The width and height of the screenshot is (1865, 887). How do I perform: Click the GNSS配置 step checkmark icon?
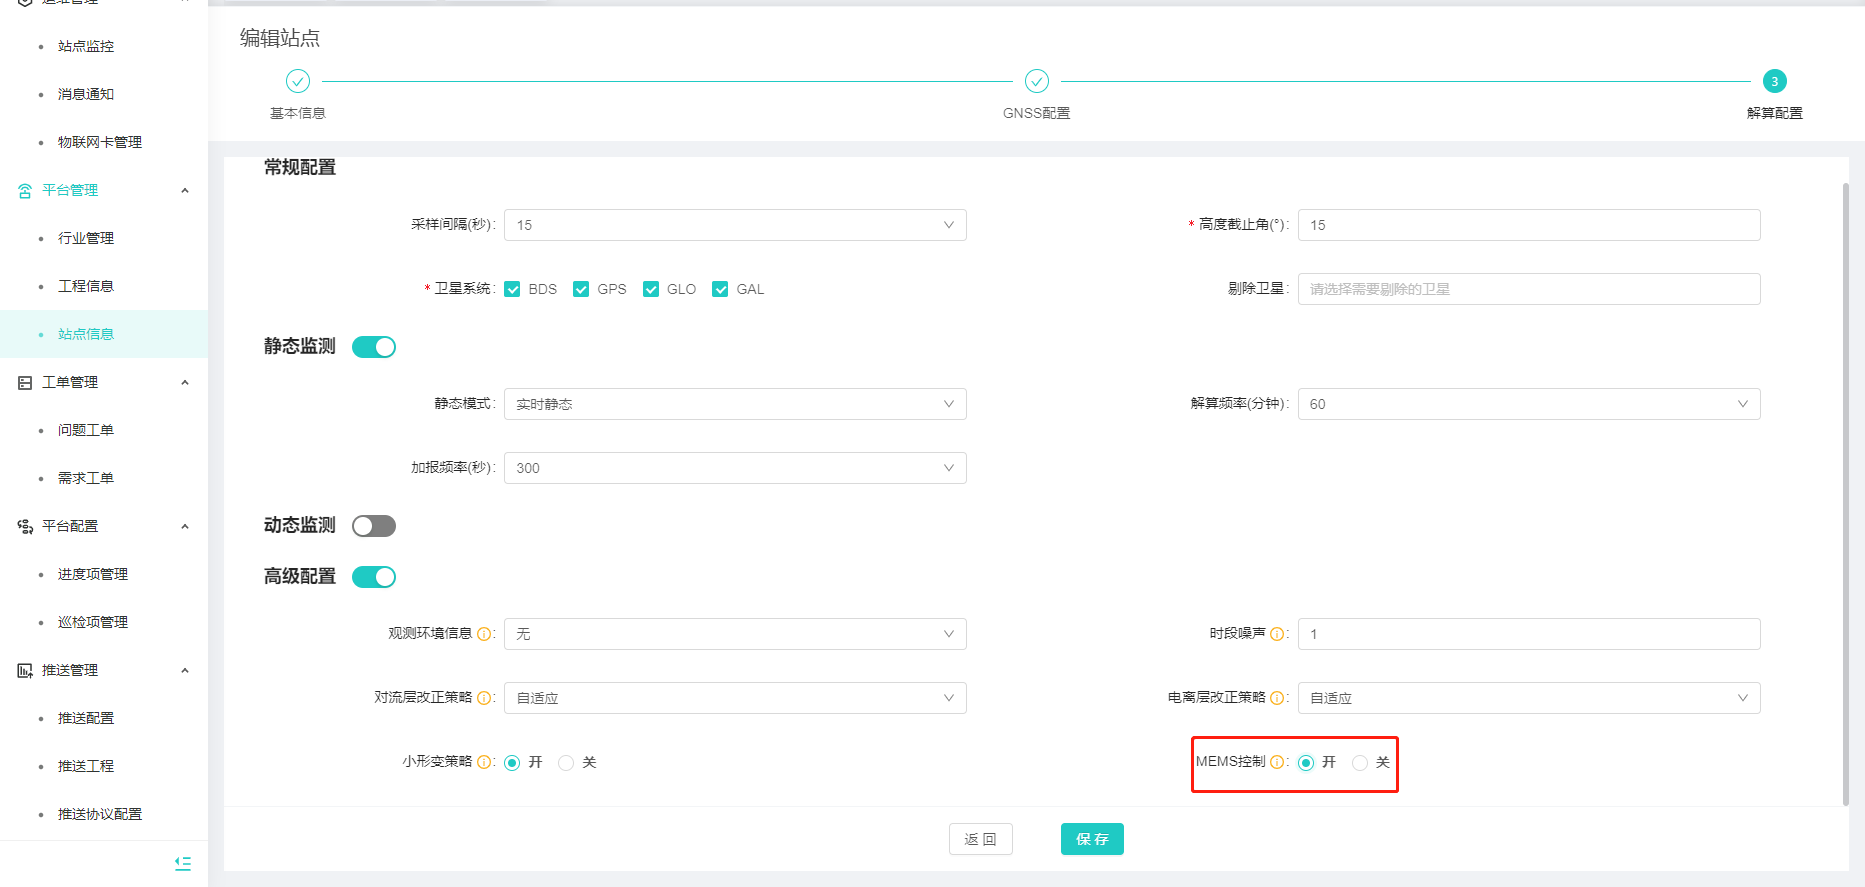1037,81
